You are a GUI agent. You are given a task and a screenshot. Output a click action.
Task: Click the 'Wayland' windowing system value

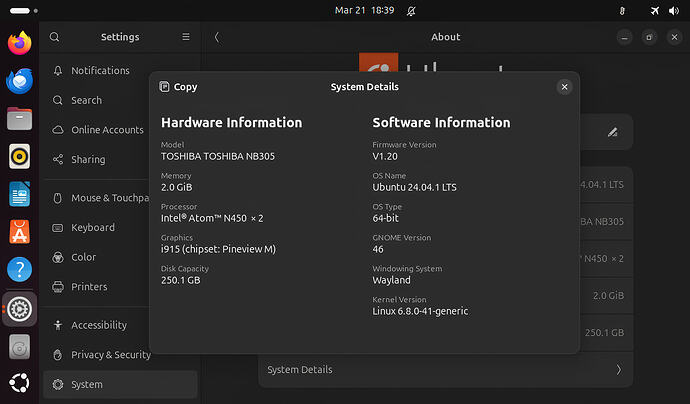pyautogui.click(x=392, y=280)
